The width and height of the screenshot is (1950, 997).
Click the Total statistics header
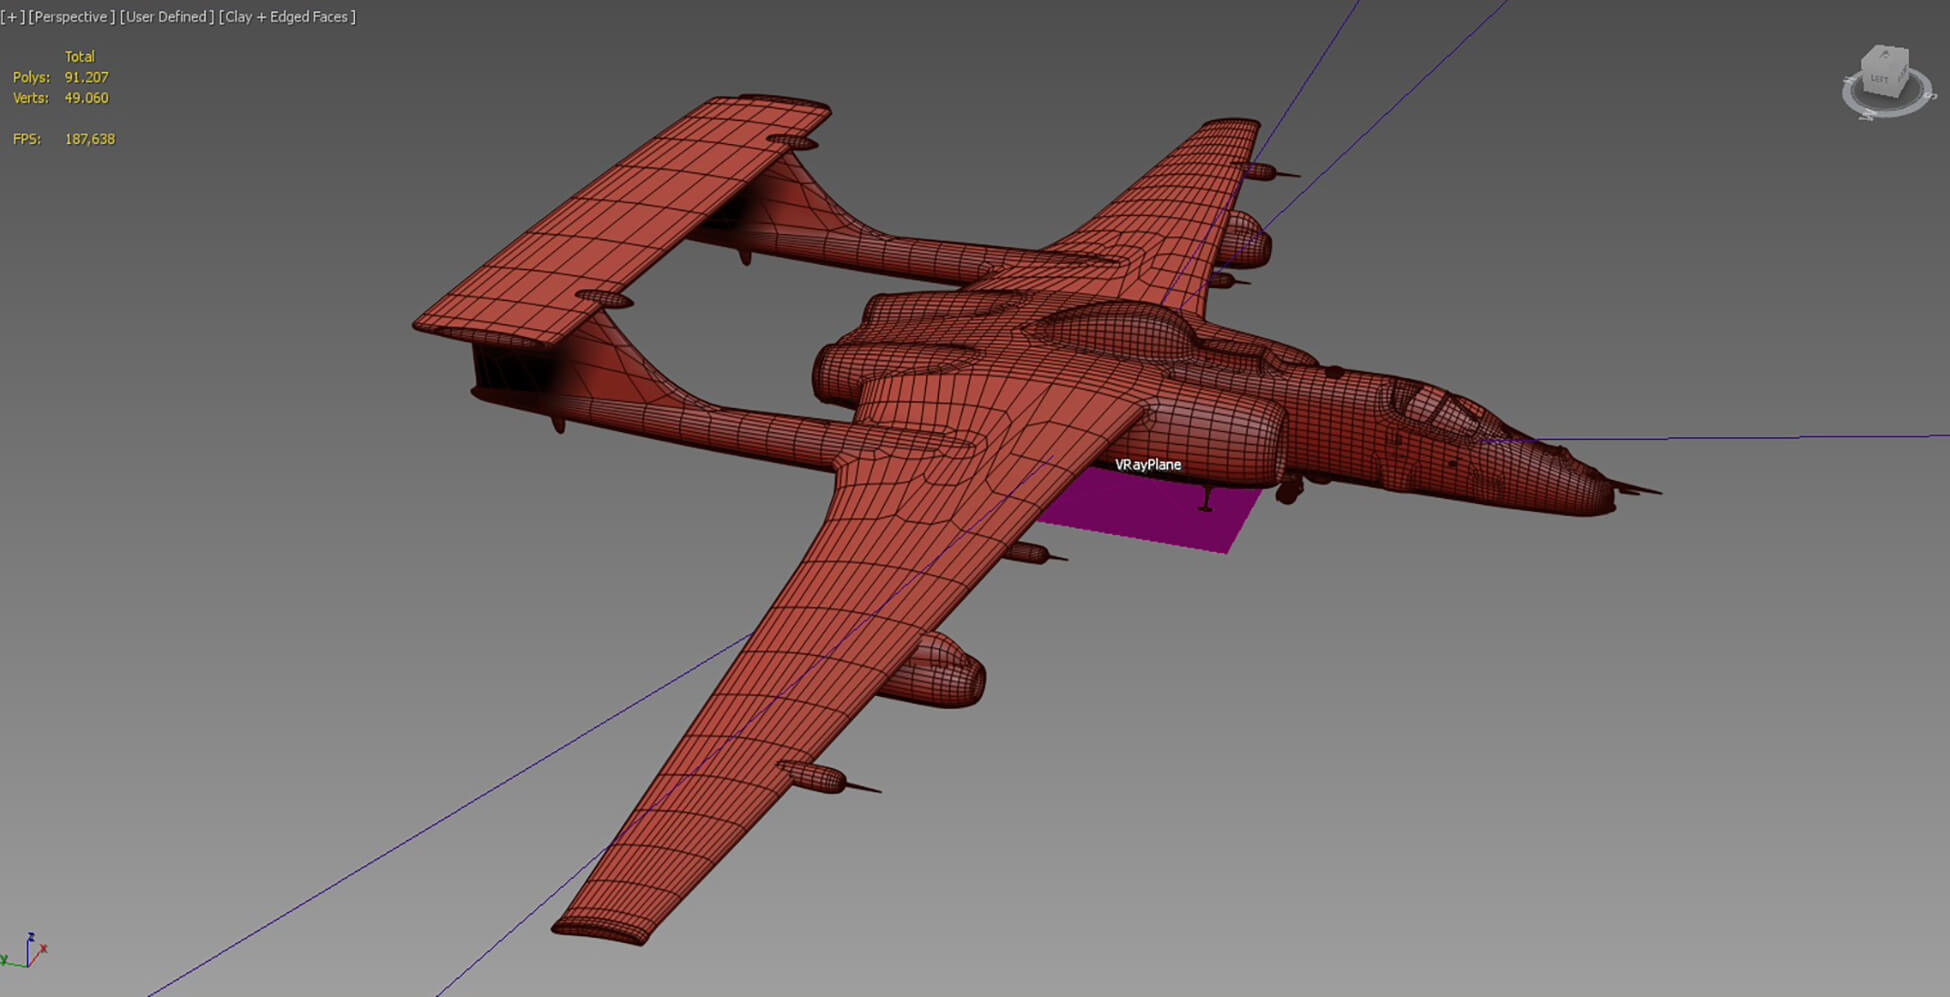(x=79, y=57)
